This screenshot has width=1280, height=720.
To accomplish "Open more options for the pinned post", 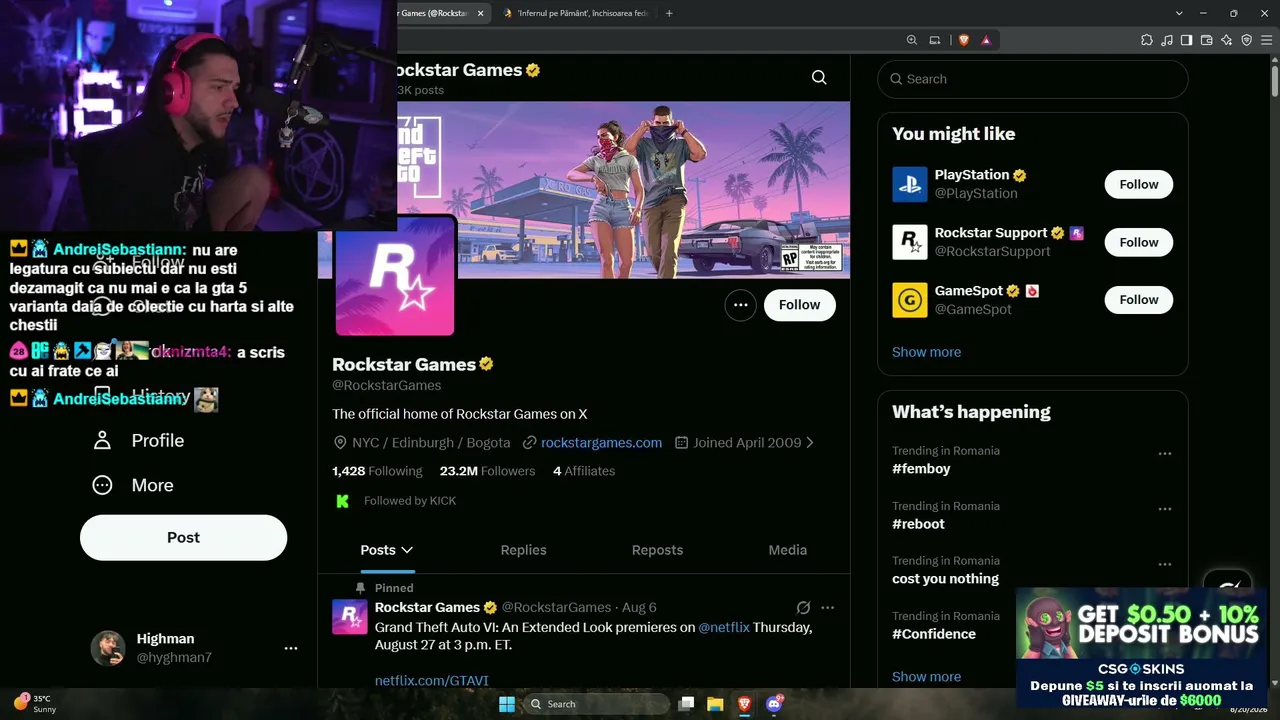I will tap(827, 607).
